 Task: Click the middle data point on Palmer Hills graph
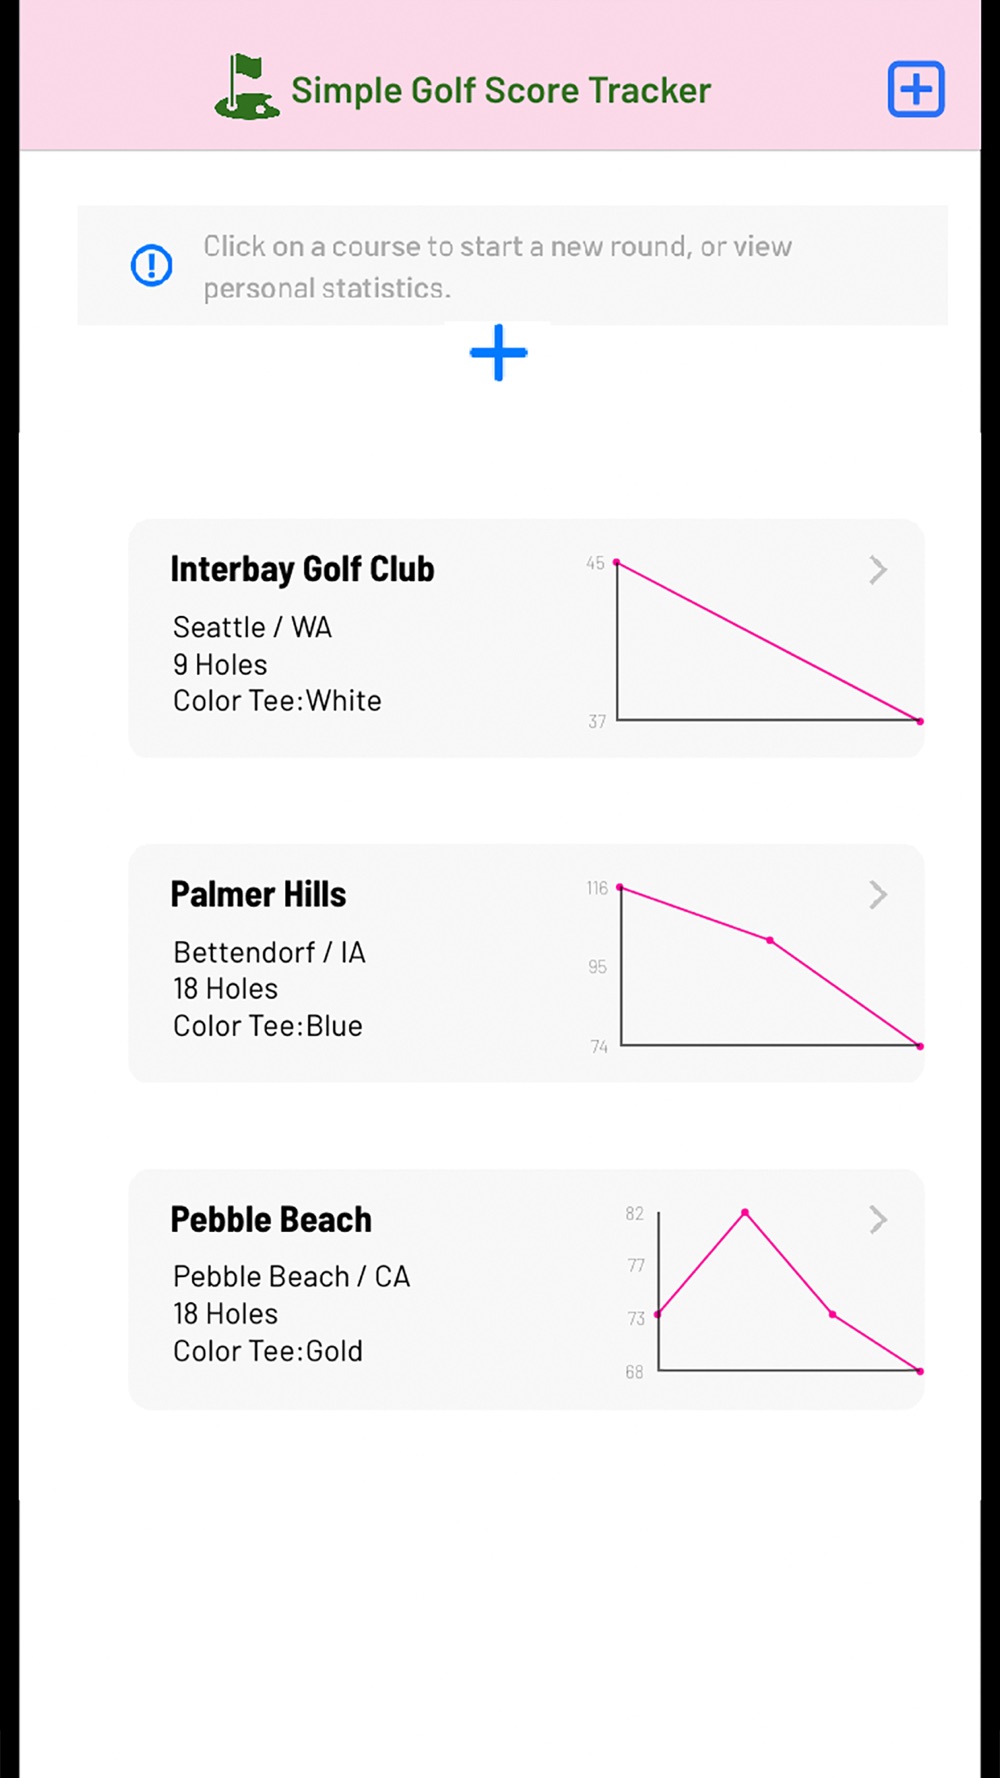(769, 941)
